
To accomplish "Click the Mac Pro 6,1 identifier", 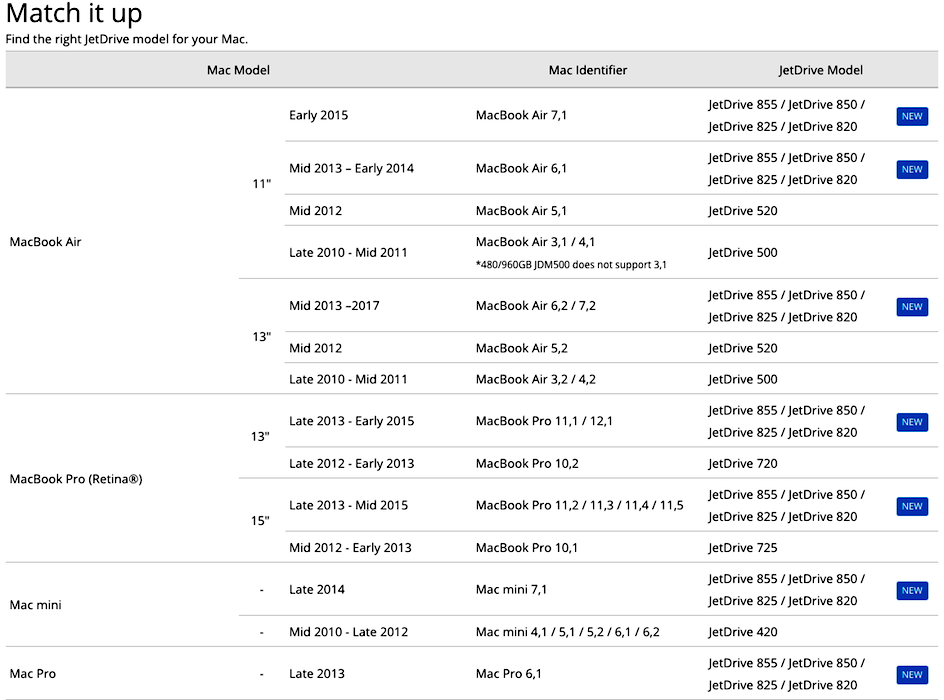I will pos(508,674).
